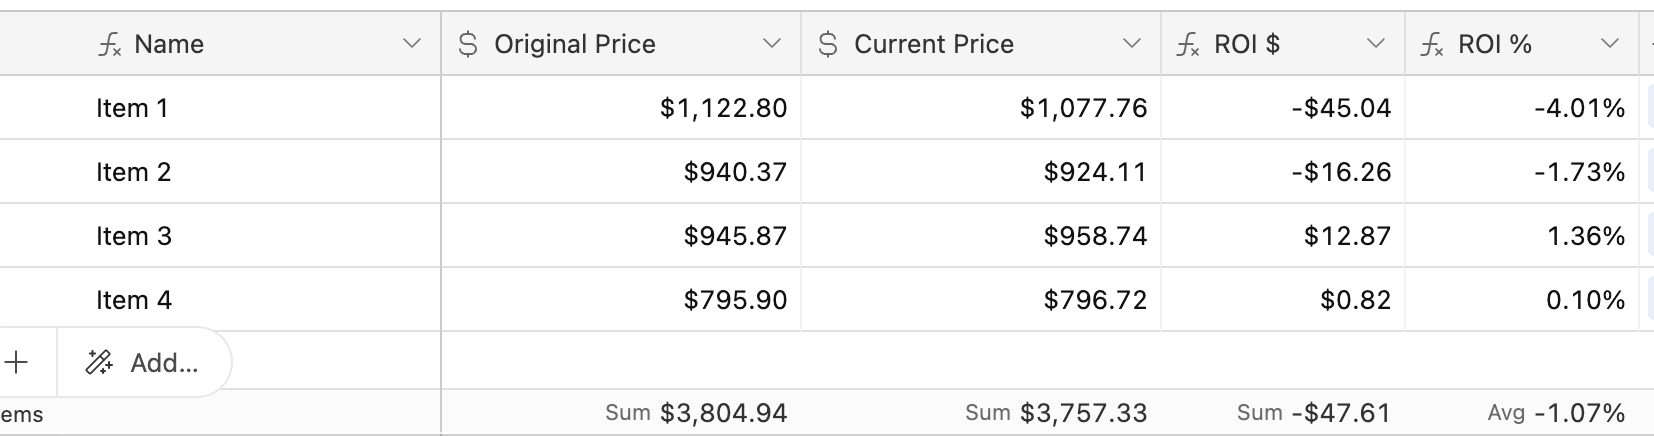The width and height of the screenshot is (1654, 436).
Task: Click the currency icon beside Original Price
Action: (467, 44)
